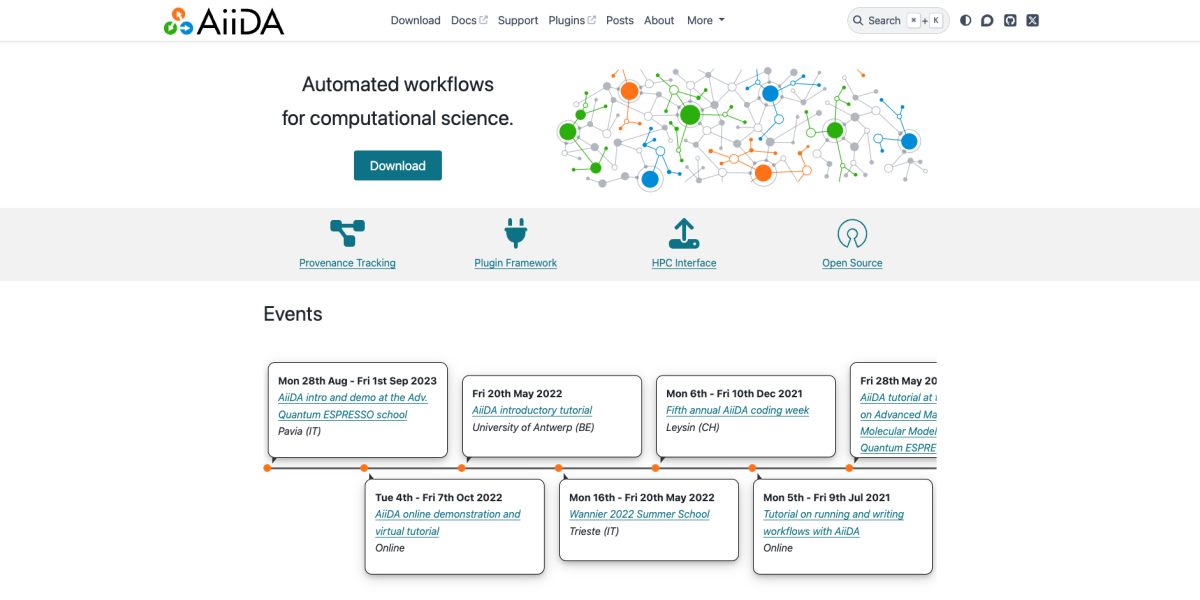Screen dimensions: 1200x600
Task: Select the Support navigation item
Action: pyautogui.click(x=517, y=20)
